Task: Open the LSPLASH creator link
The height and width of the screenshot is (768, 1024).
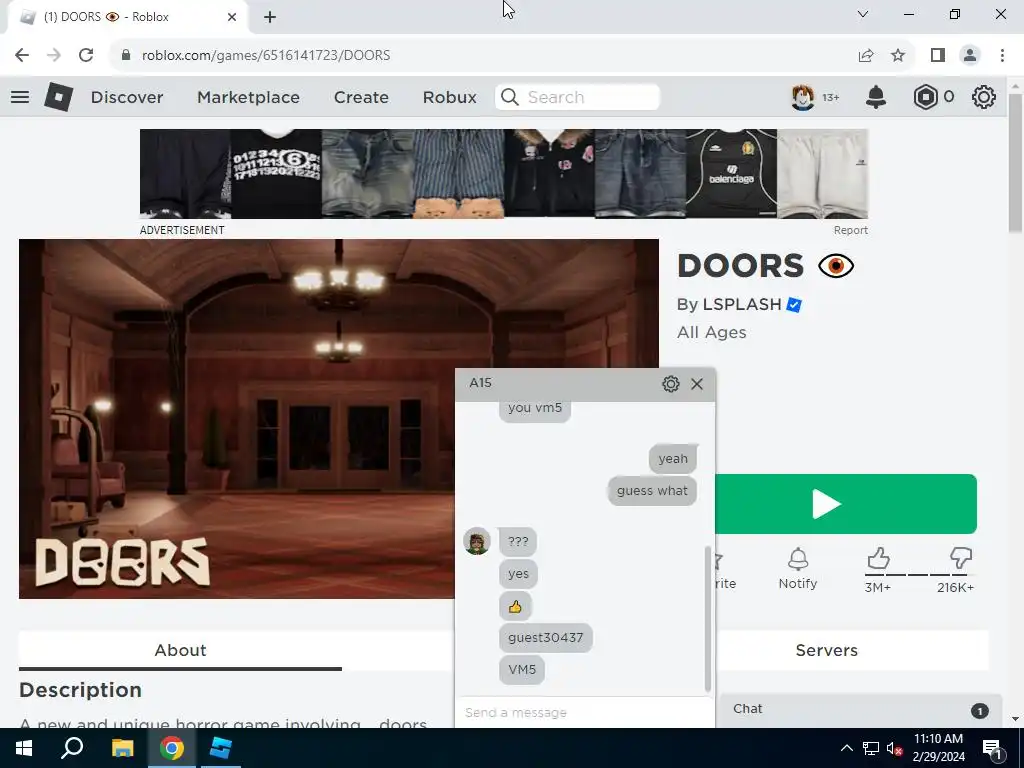Action: (742, 305)
